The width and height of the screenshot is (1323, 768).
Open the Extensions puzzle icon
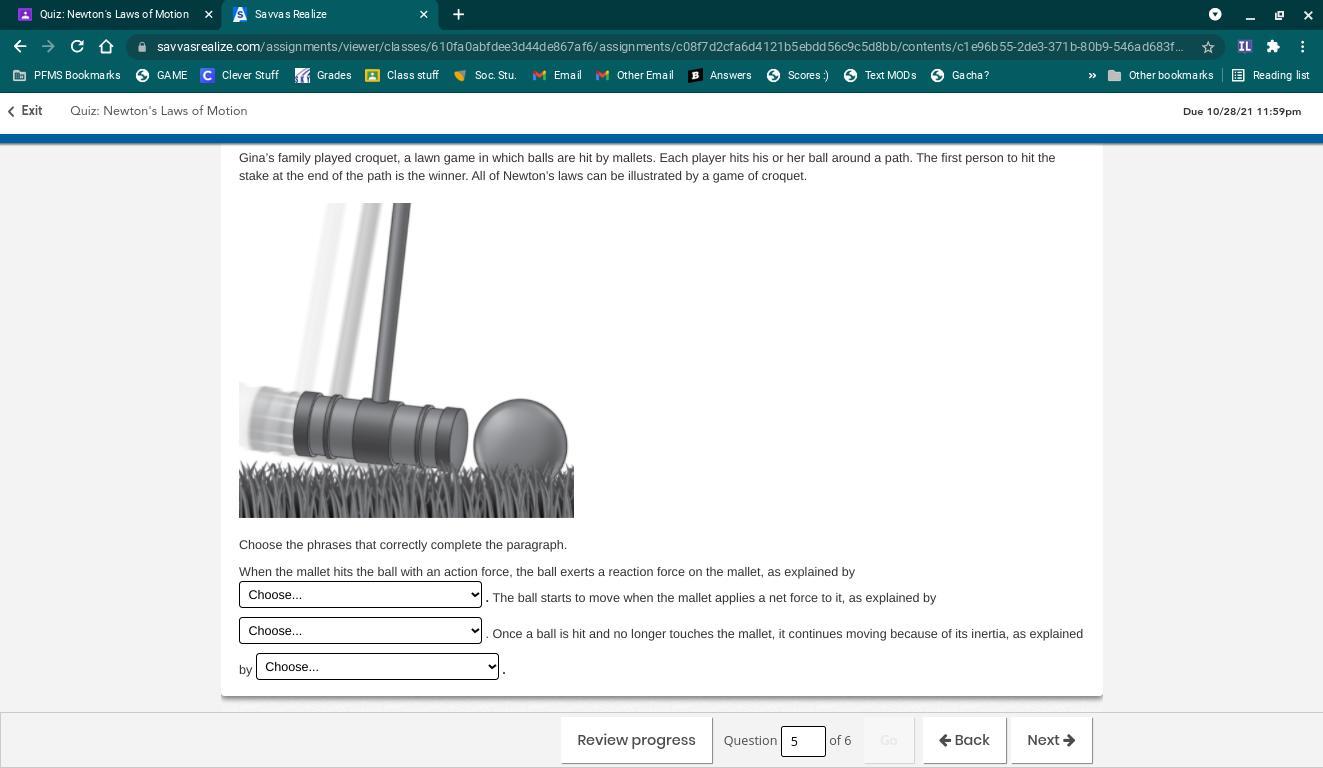[x=1273, y=46]
